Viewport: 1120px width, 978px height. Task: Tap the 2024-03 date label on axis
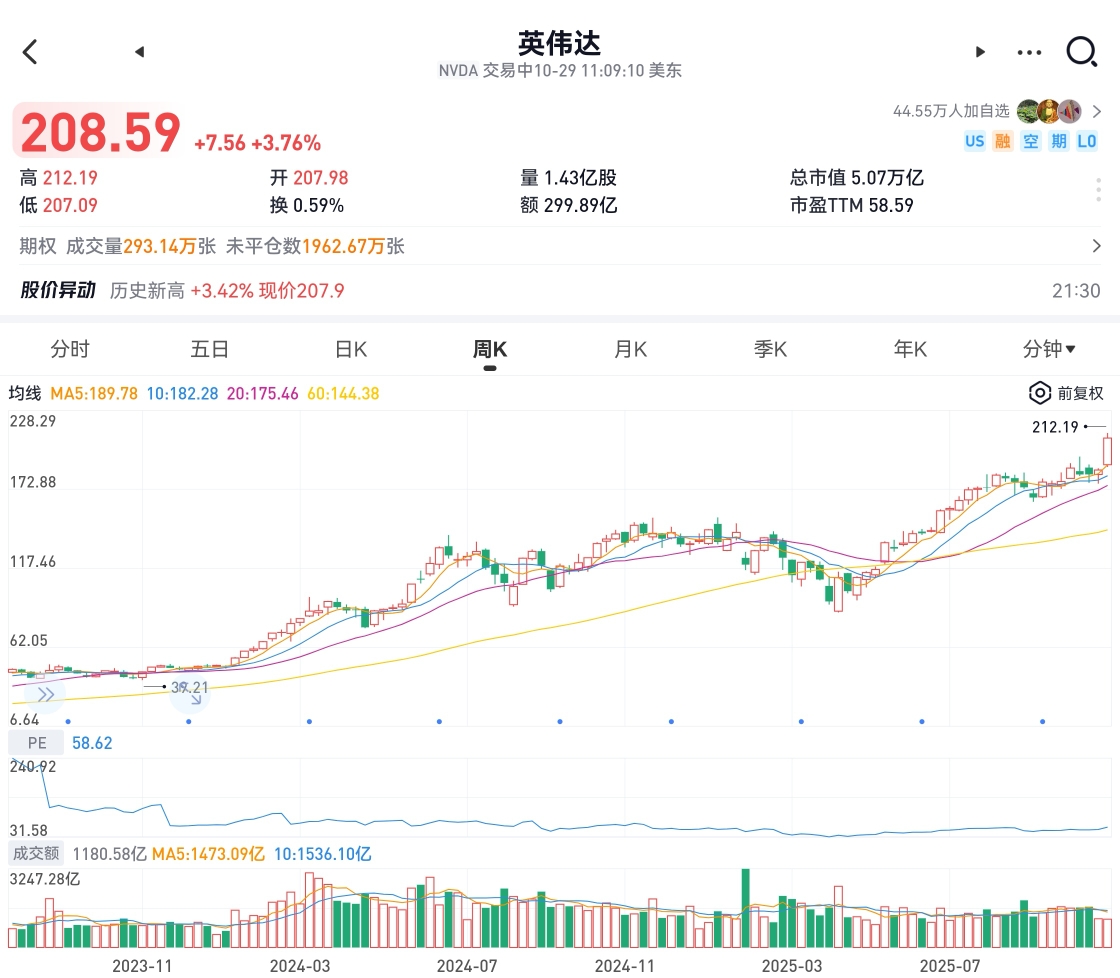point(300,966)
